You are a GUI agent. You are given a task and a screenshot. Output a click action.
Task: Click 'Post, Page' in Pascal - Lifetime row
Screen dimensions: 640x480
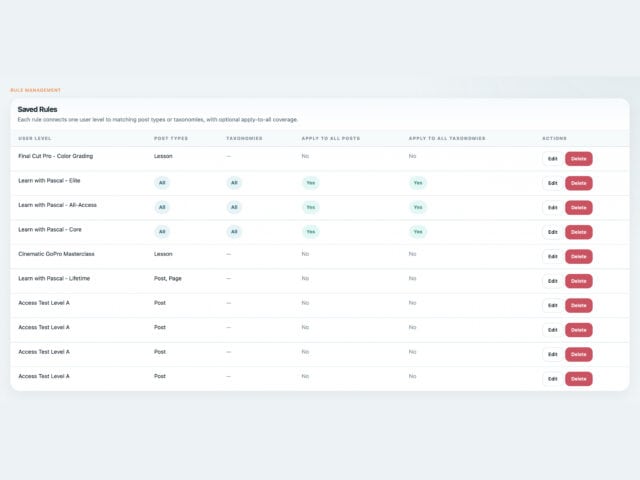point(168,278)
